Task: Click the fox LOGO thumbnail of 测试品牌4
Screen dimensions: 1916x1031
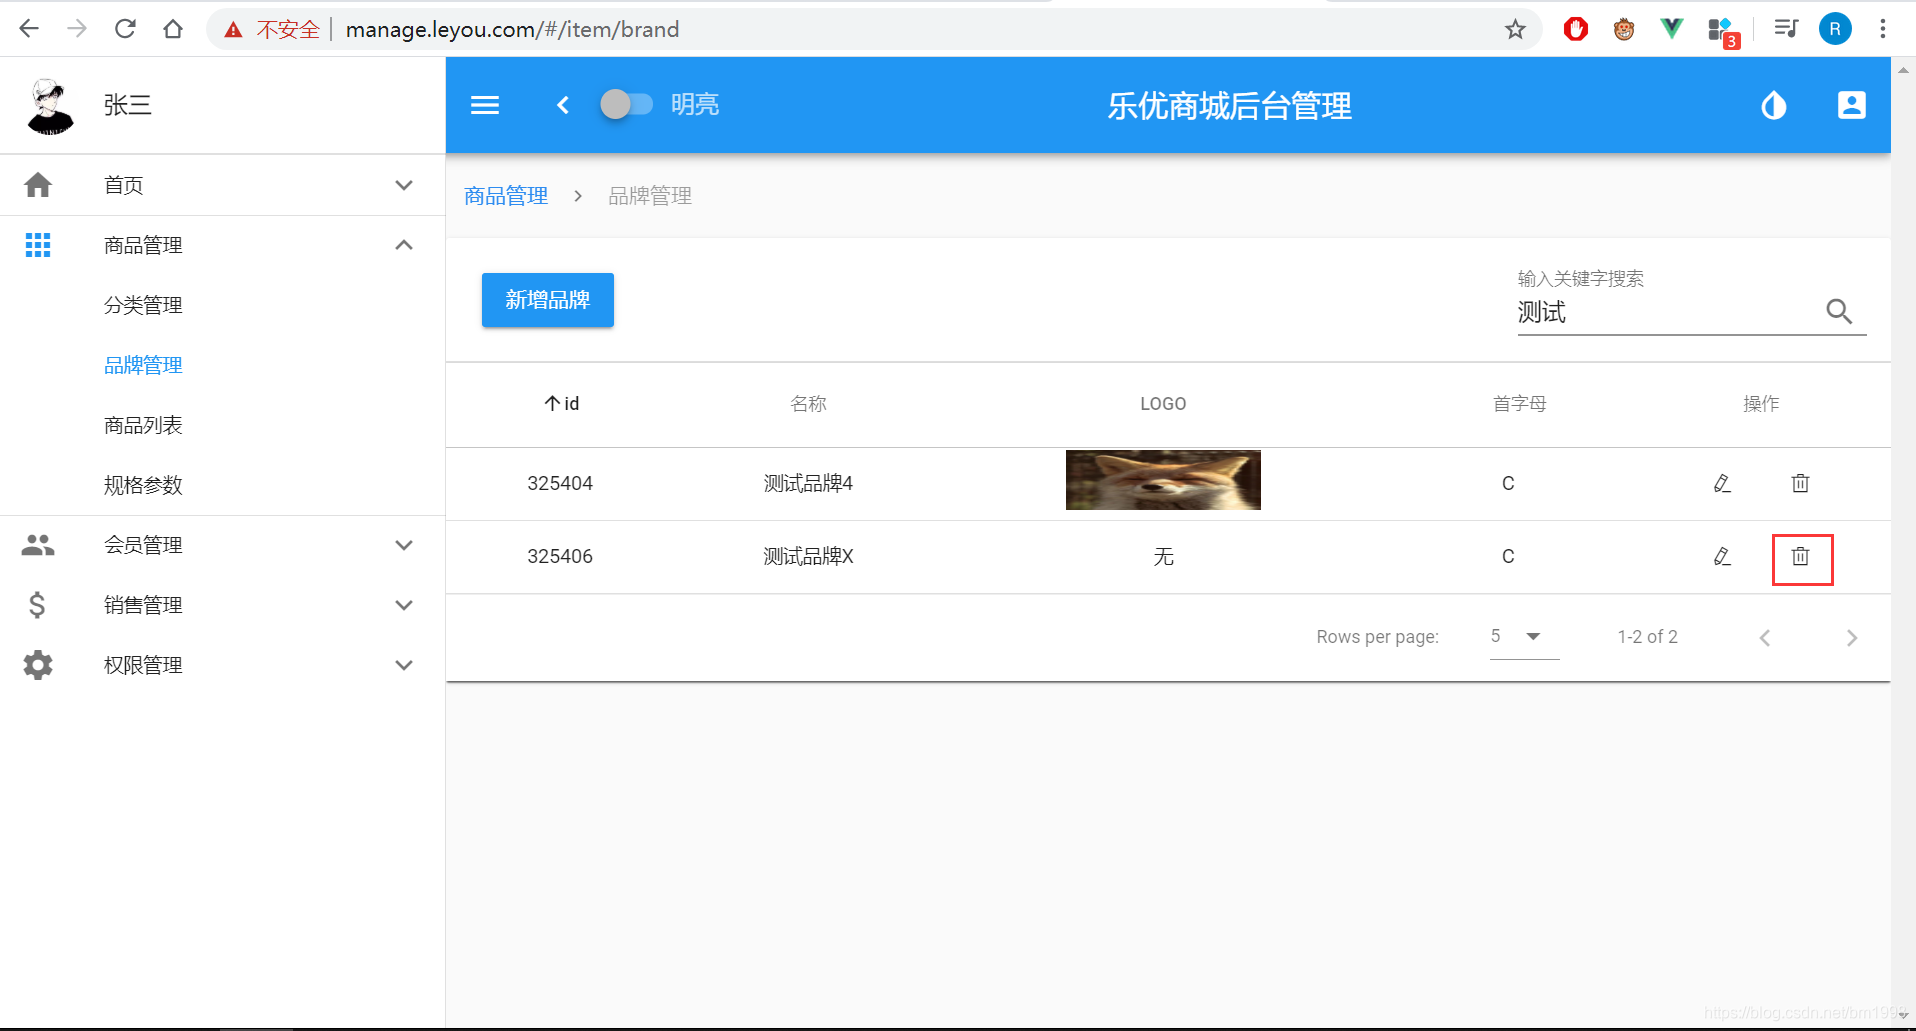Action: (x=1162, y=480)
